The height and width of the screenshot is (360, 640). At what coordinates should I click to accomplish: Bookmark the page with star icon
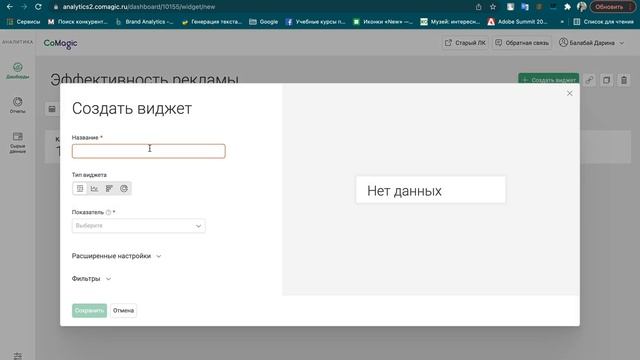coord(493,7)
